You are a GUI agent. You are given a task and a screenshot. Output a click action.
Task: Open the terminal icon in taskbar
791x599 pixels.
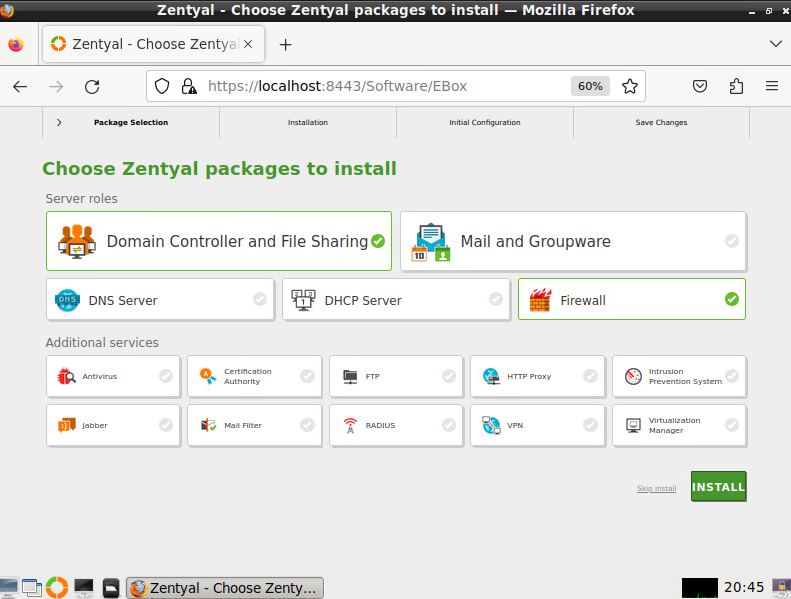pyautogui.click(x=84, y=587)
